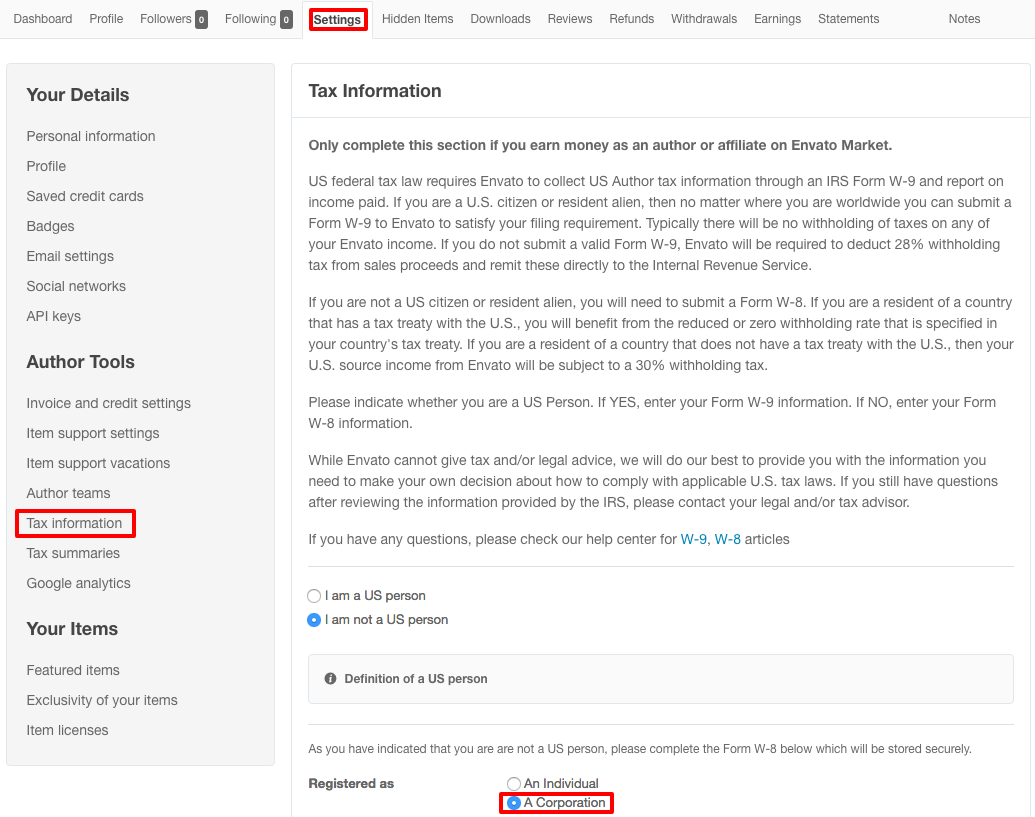Choose 'A Corporation' registration type

click(x=514, y=803)
